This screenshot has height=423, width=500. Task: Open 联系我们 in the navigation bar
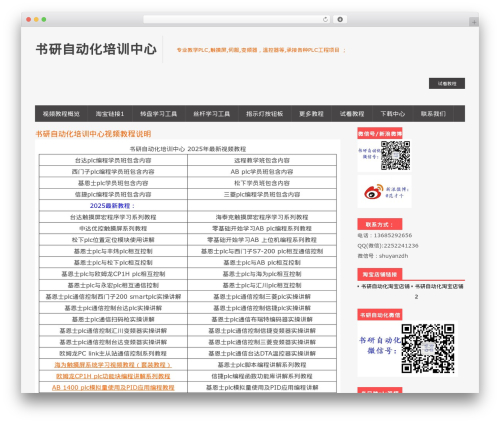(x=433, y=114)
